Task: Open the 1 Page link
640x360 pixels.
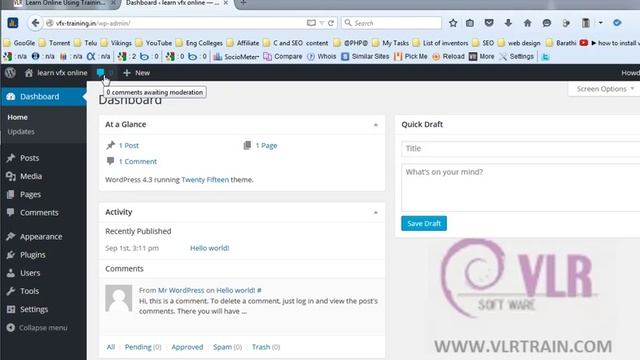Action: pos(266,145)
